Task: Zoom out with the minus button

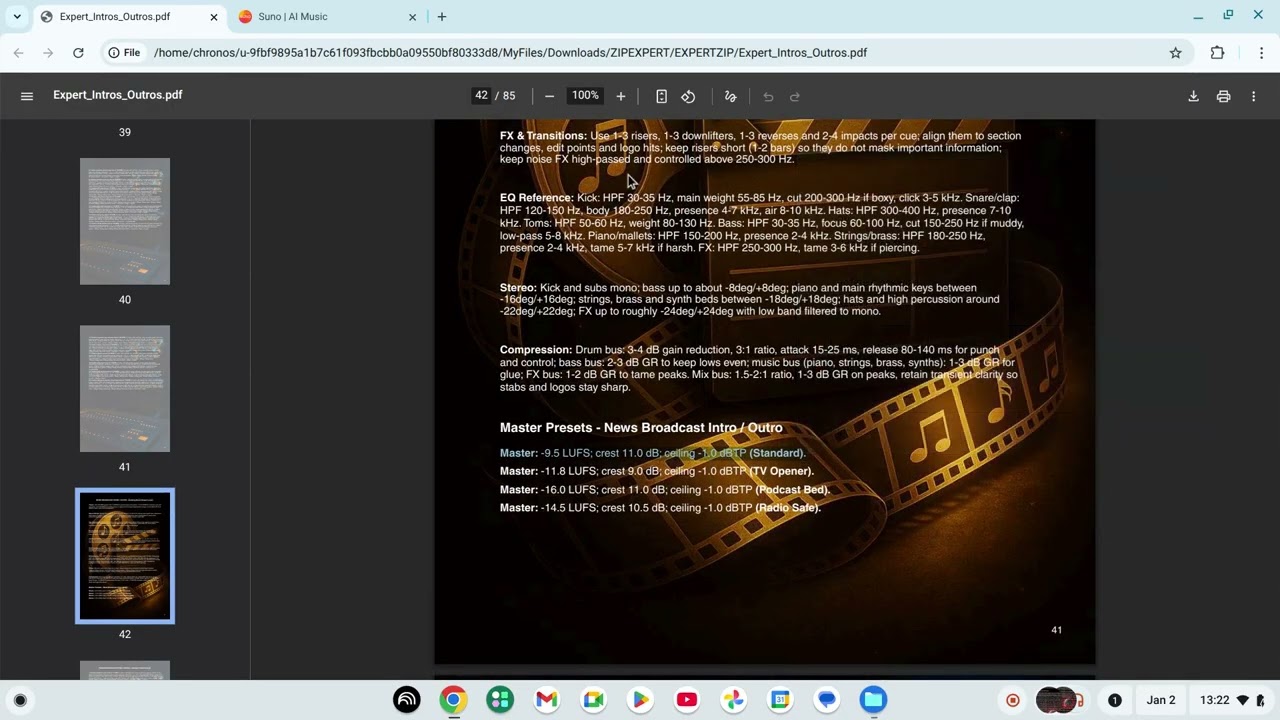Action: pyautogui.click(x=549, y=96)
